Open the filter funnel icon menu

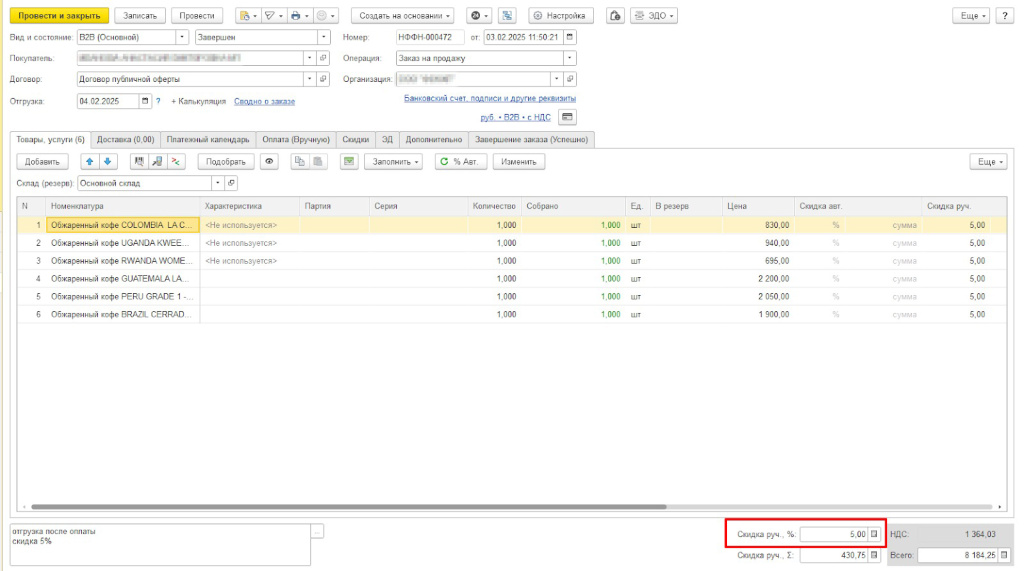[x=272, y=16]
